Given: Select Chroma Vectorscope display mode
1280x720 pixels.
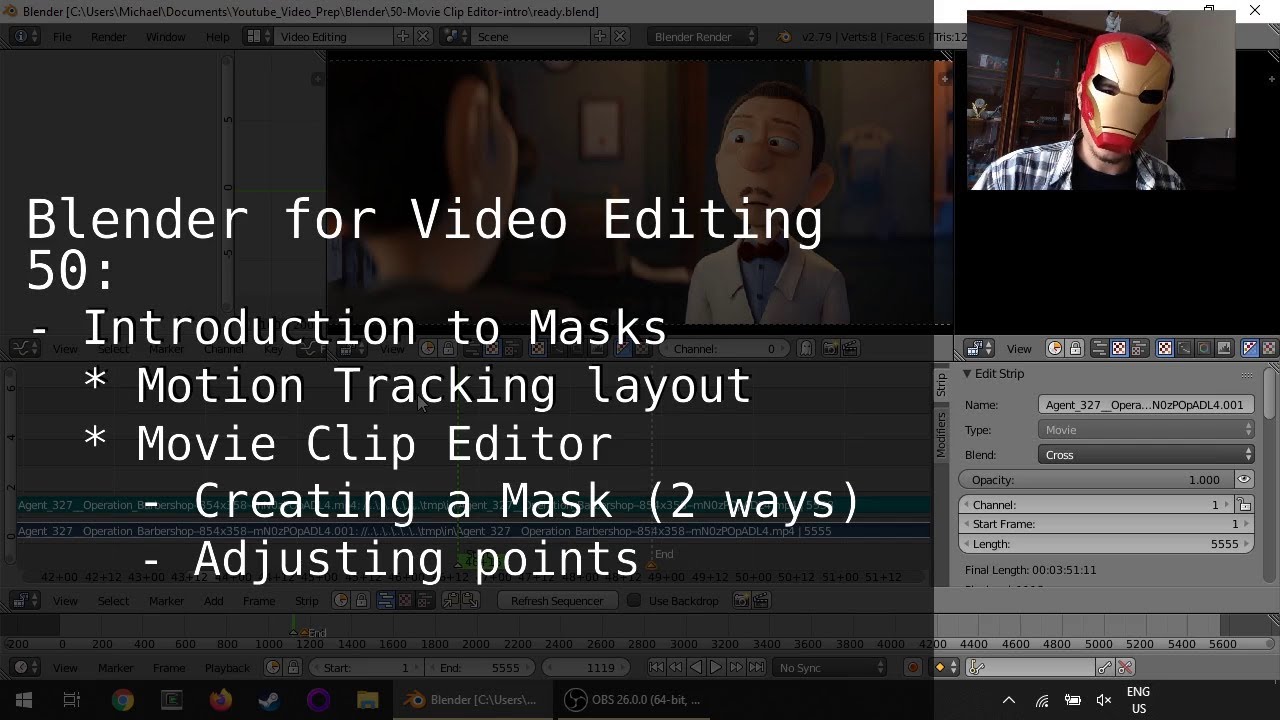Looking at the screenshot, I should [x=1204, y=348].
